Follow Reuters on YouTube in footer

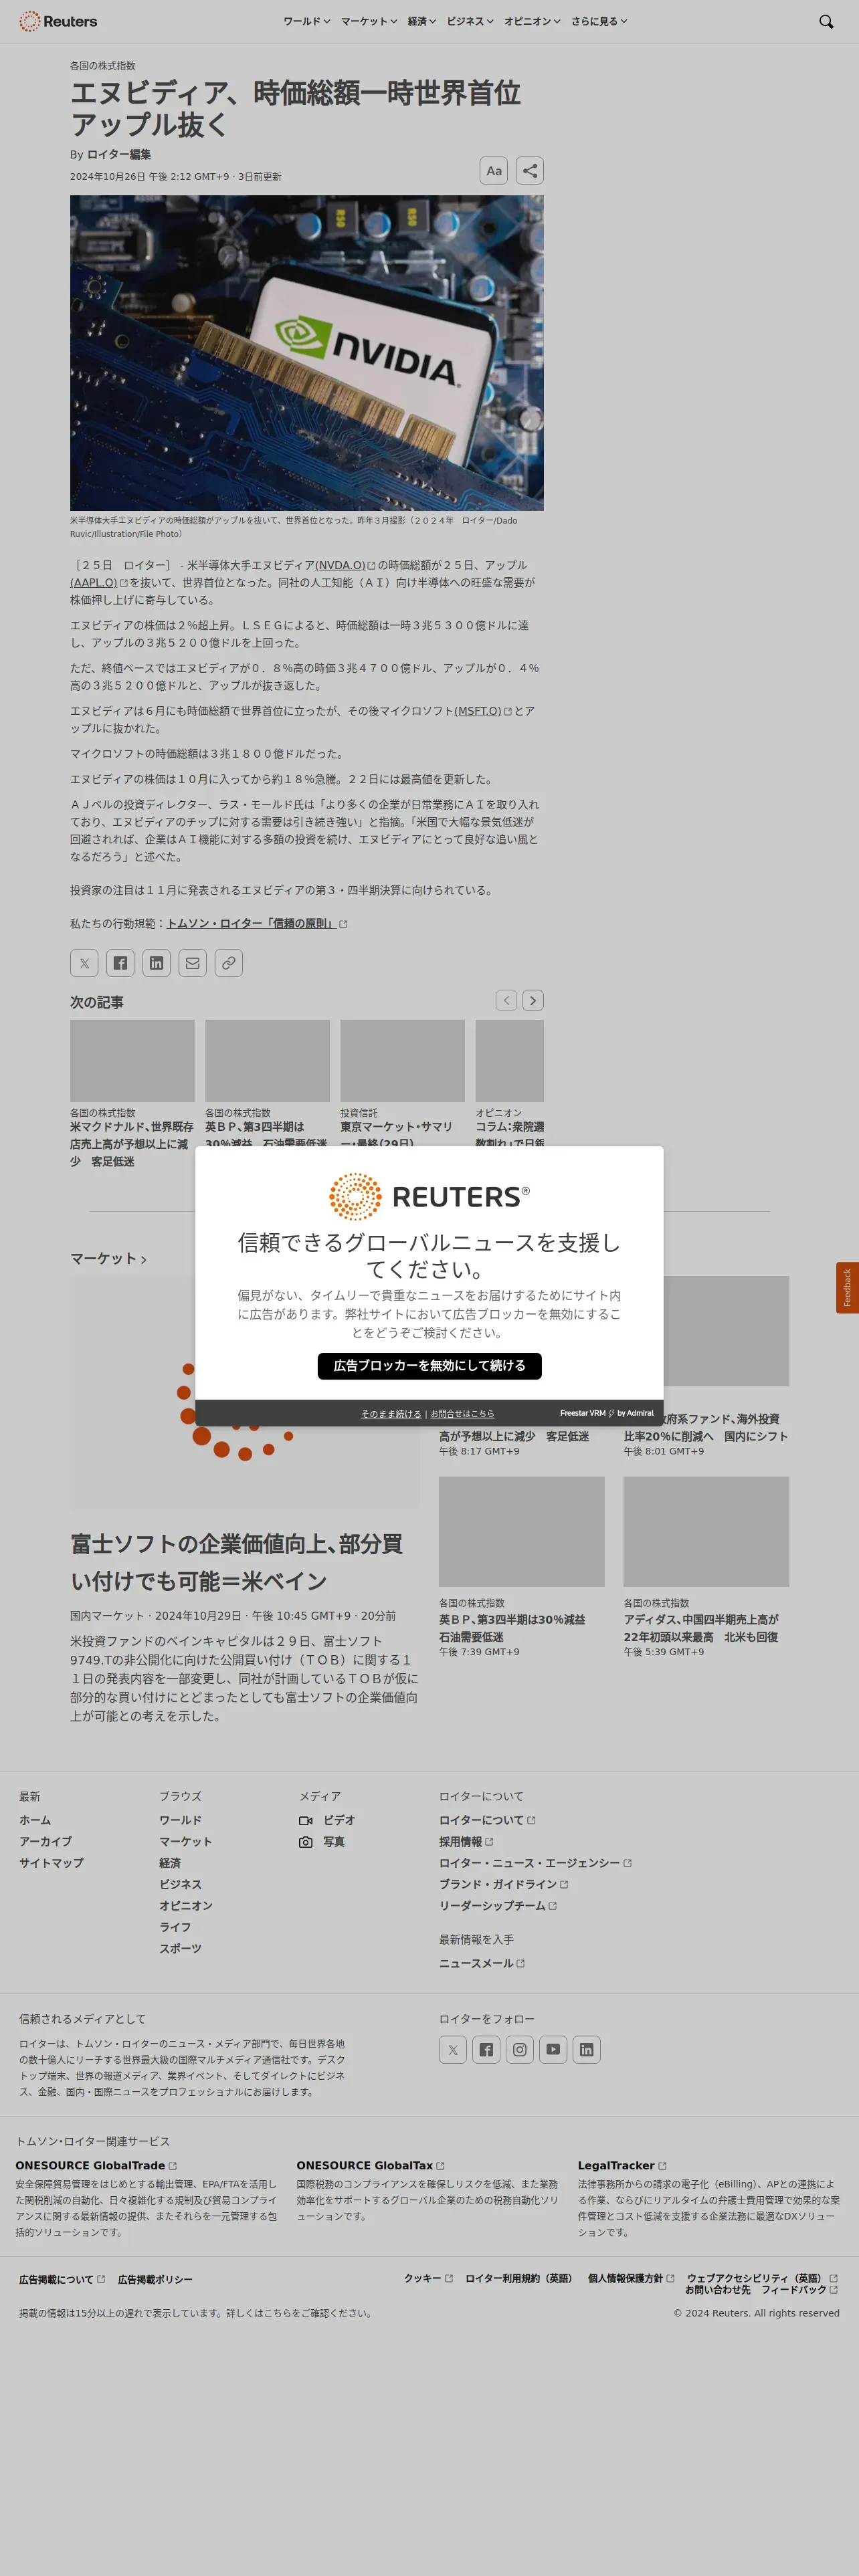(x=553, y=2049)
